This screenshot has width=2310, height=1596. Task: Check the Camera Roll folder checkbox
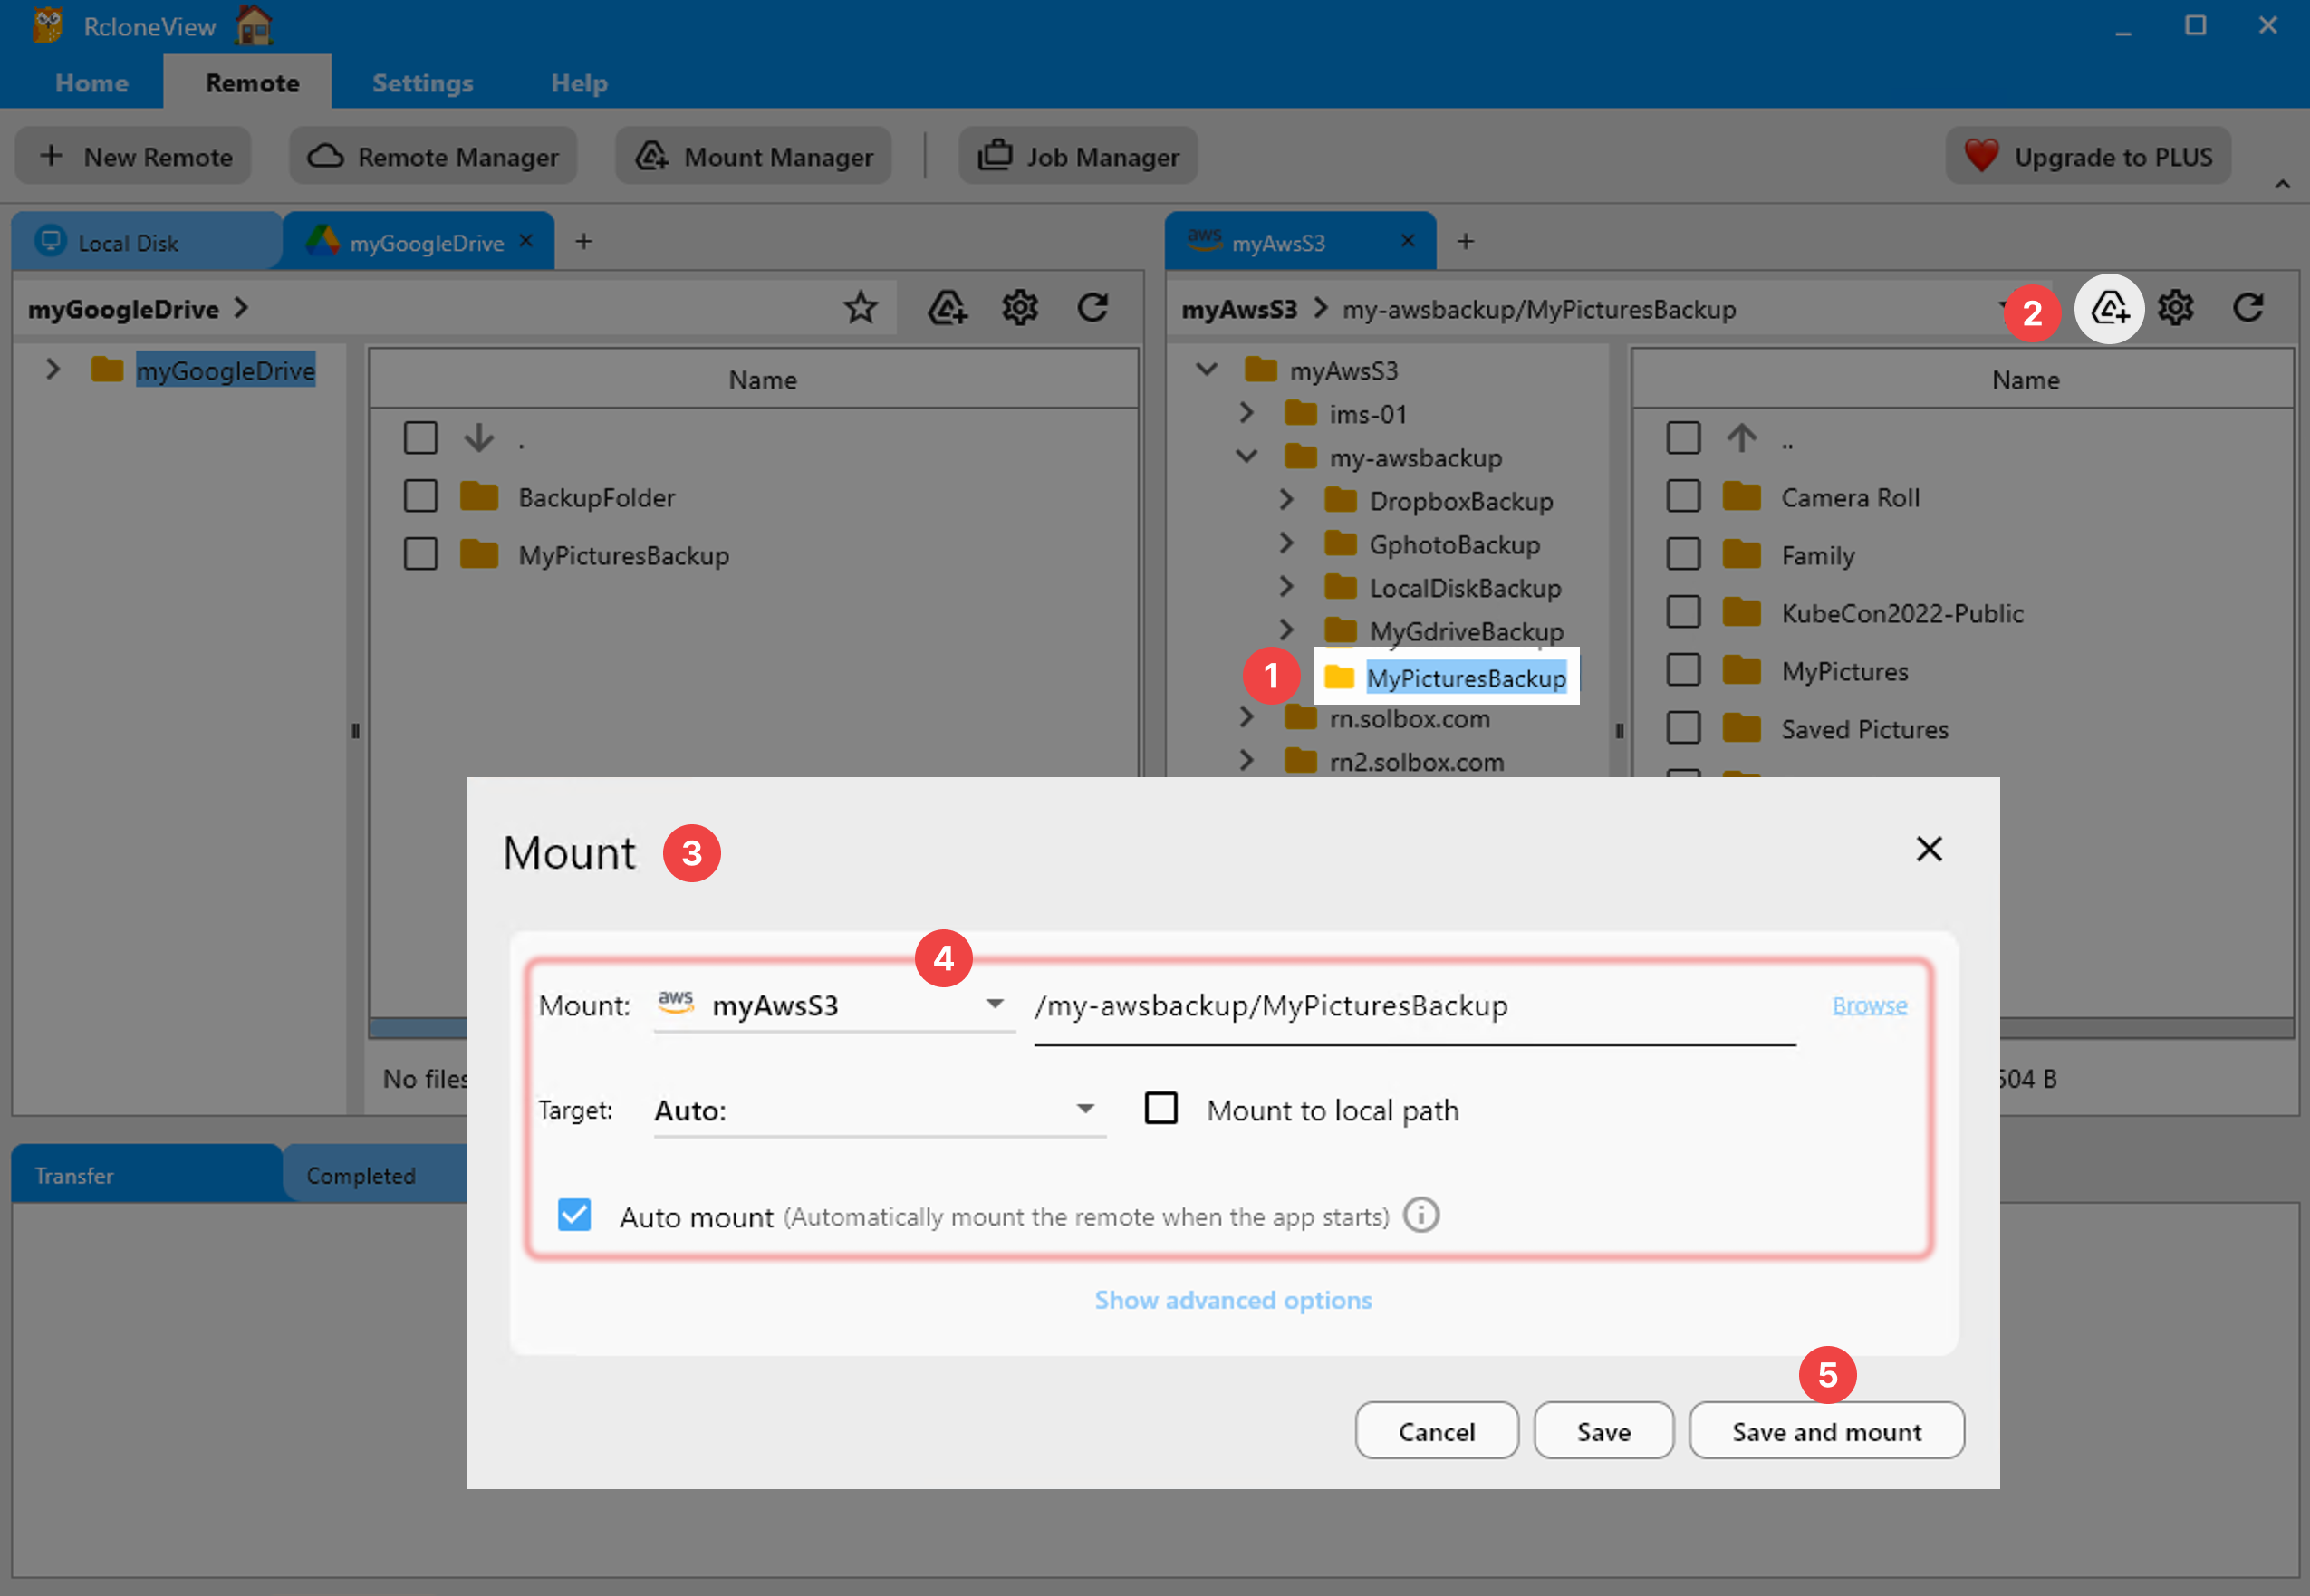pos(1683,496)
